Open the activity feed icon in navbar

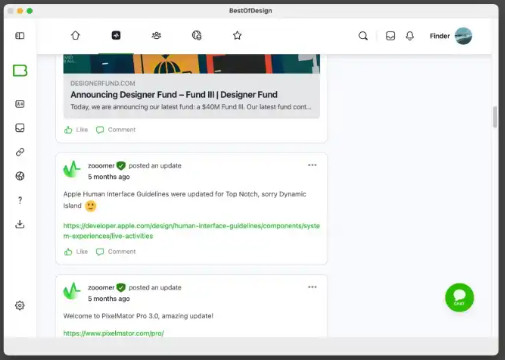(116, 35)
